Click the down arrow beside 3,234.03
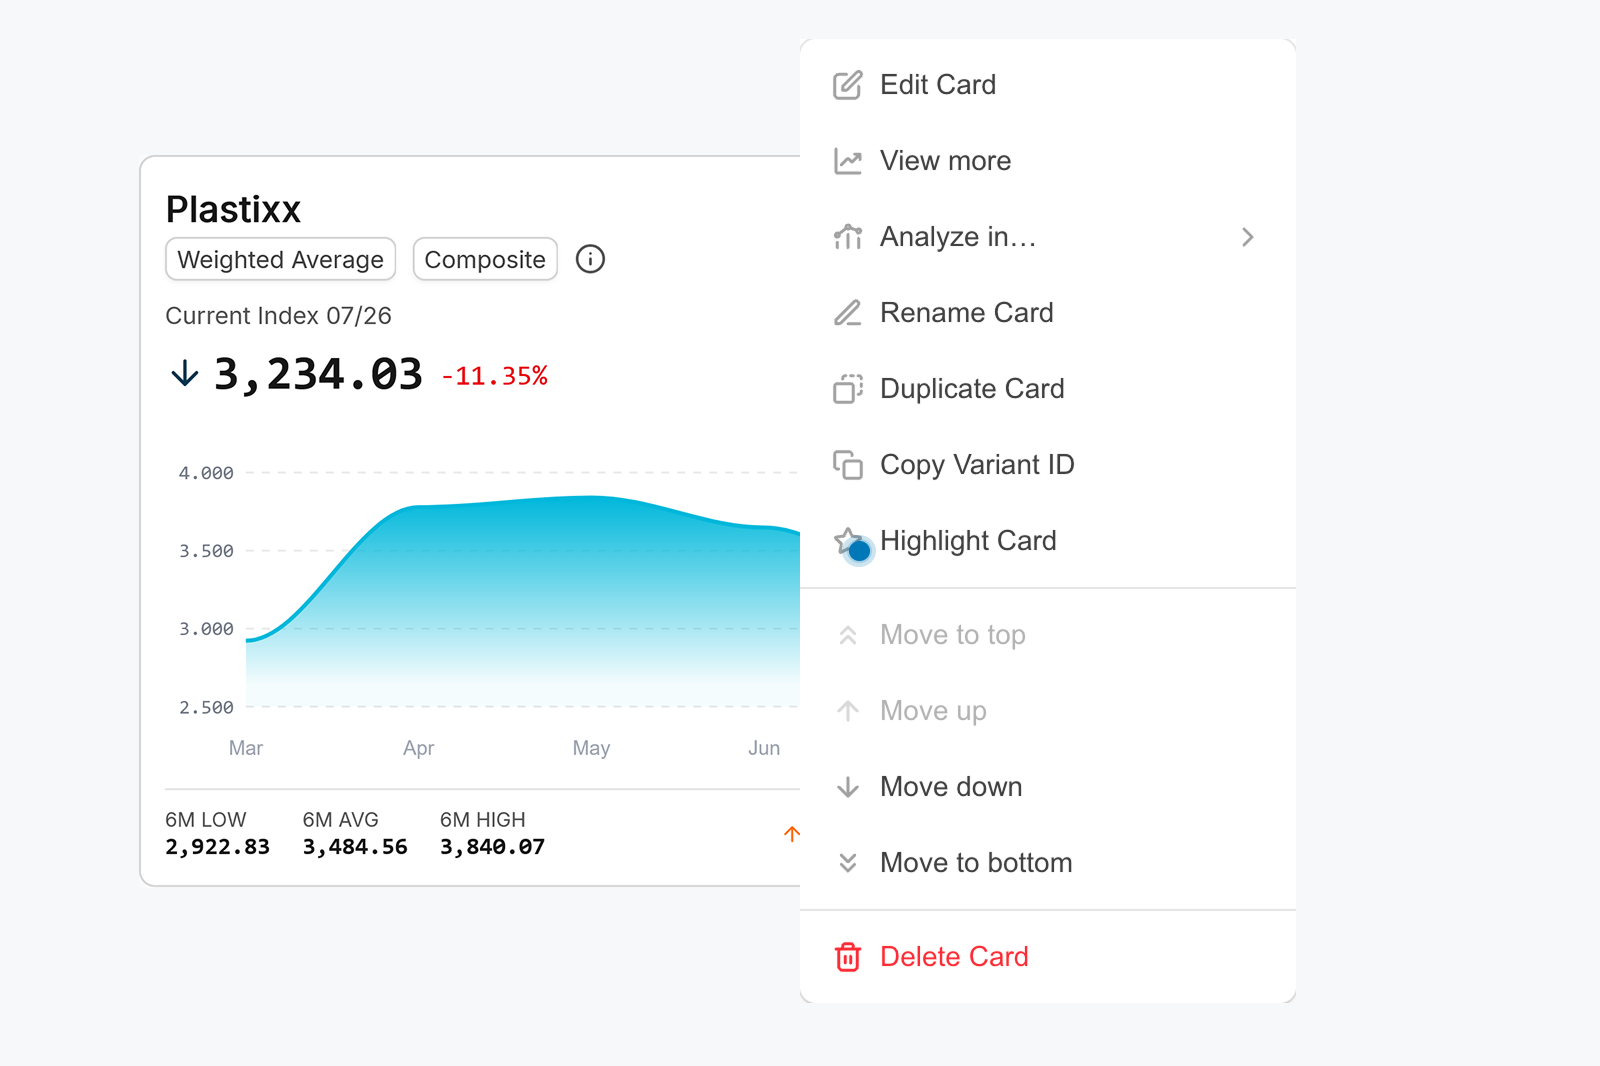Viewport: 1600px width, 1066px height. point(185,374)
